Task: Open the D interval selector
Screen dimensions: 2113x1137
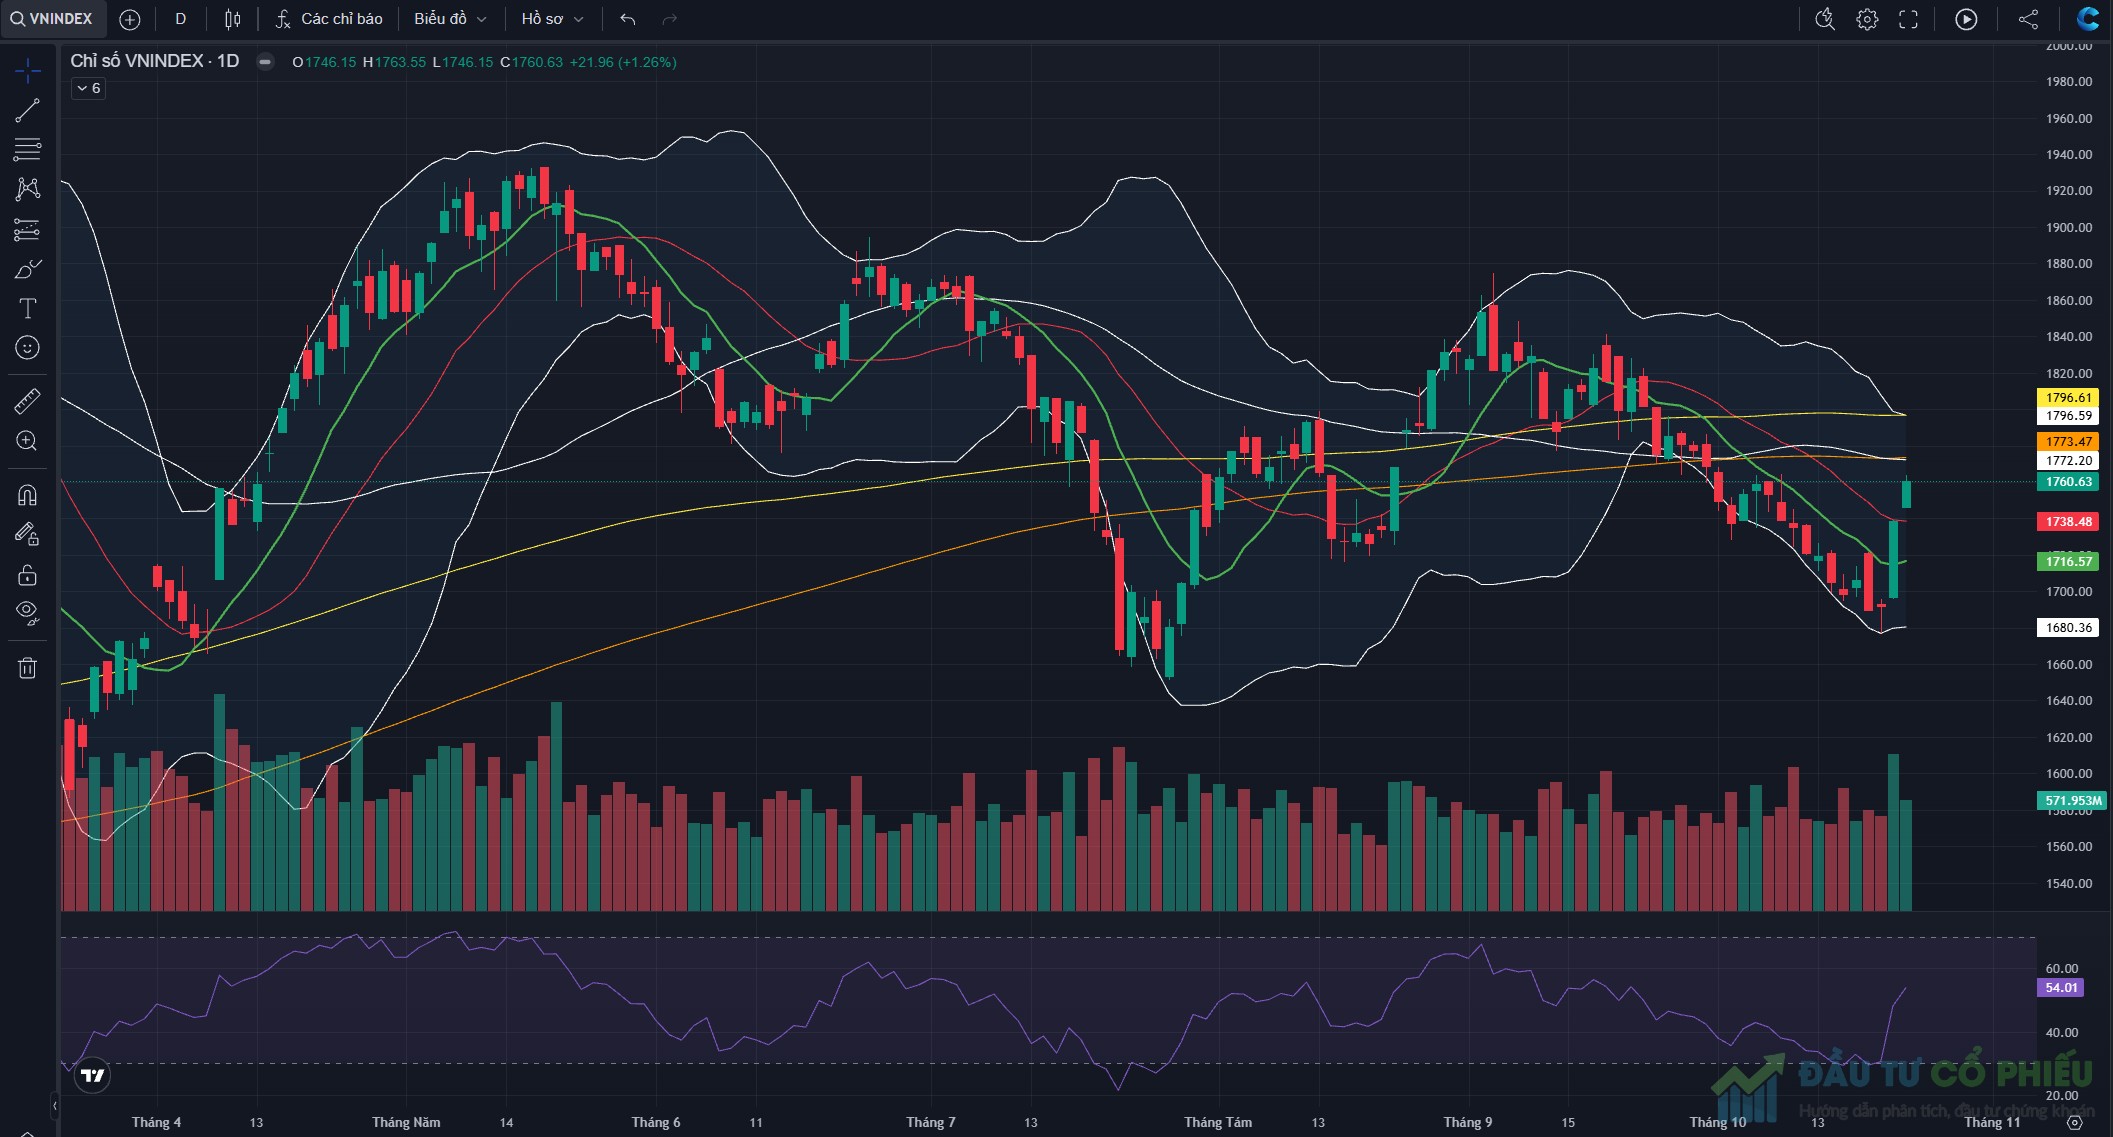Action: pyautogui.click(x=181, y=19)
